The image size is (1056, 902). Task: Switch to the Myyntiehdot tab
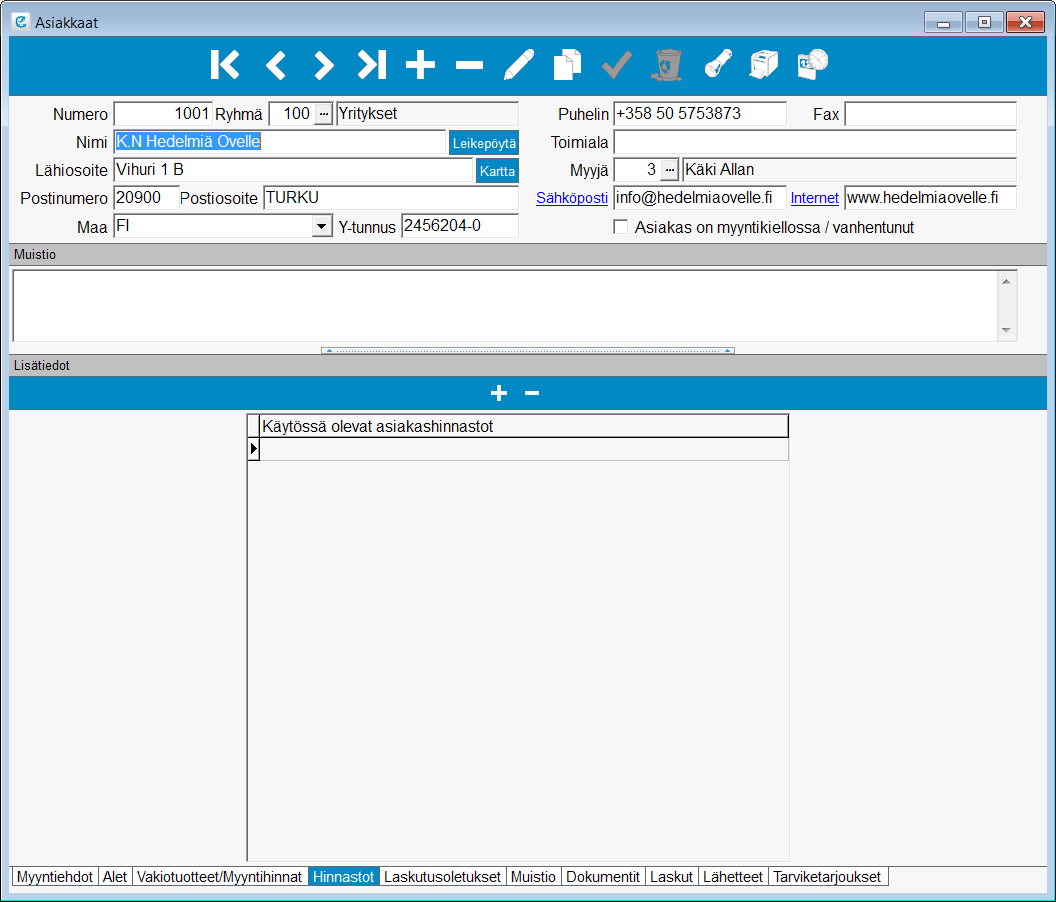[55, 877]
